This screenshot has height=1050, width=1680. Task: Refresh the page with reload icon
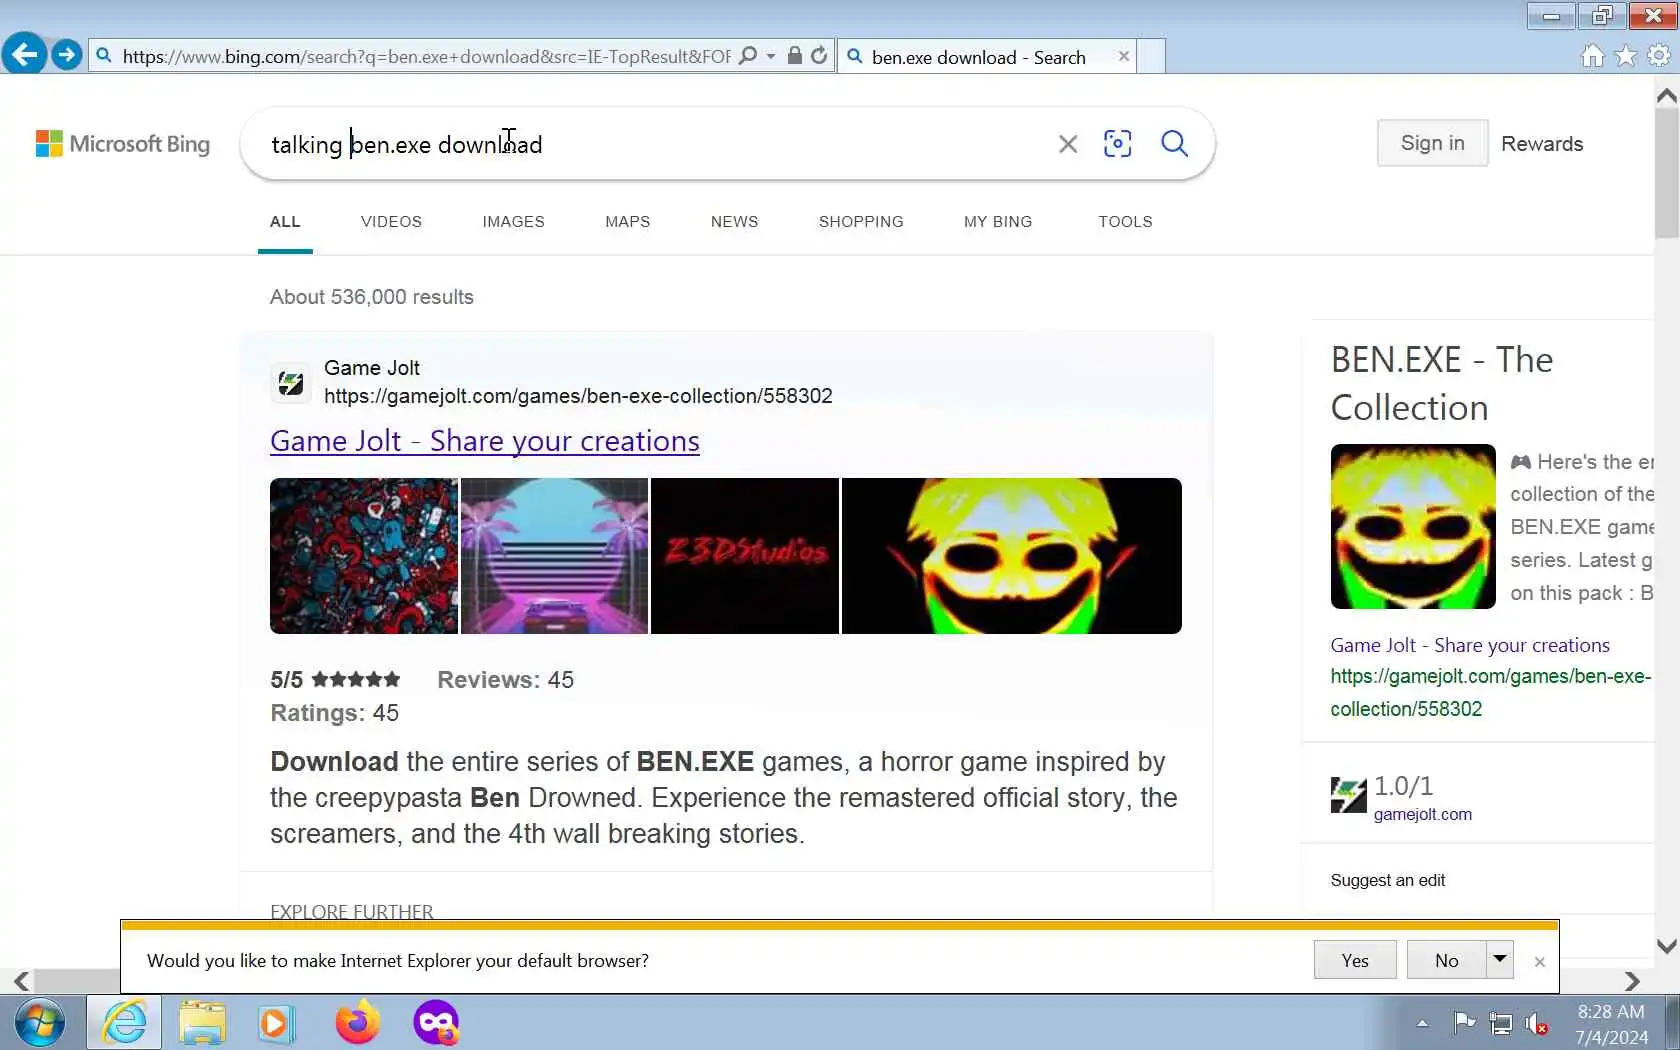[819, 56]
